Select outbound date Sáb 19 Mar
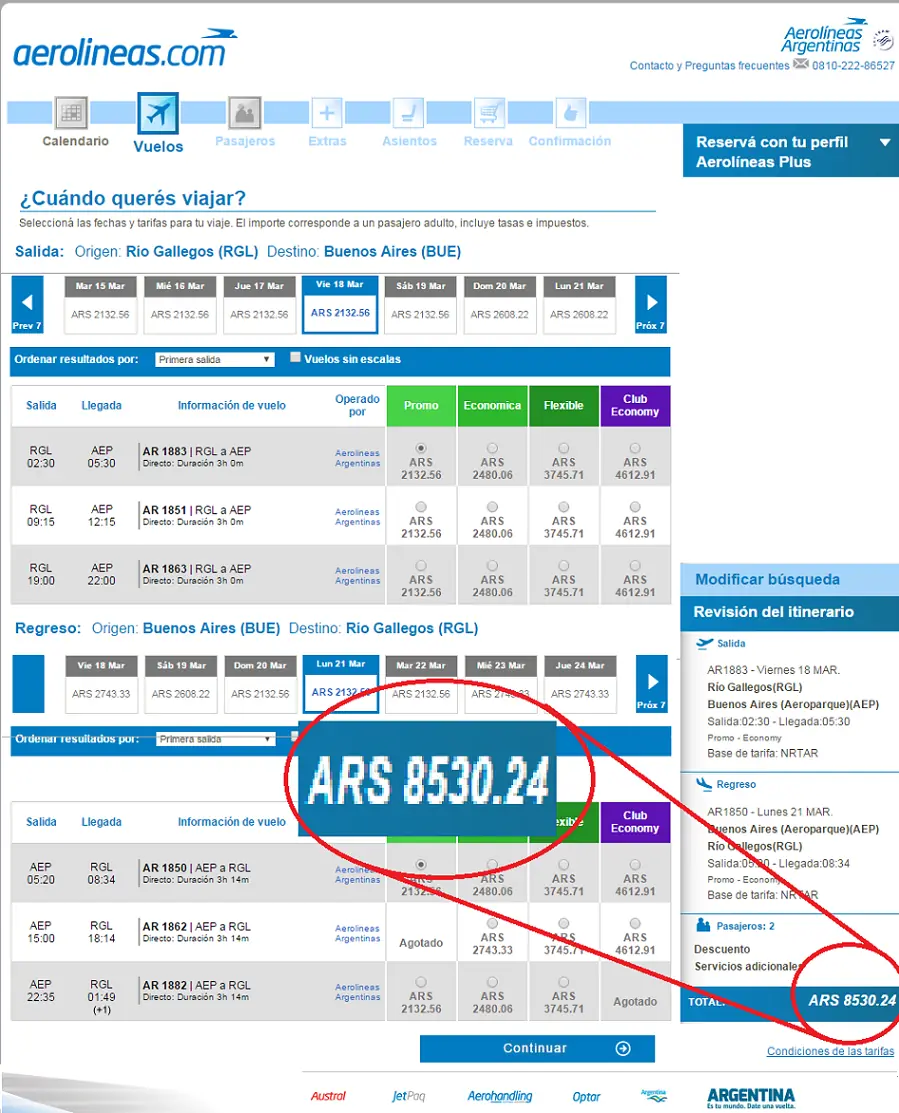This screenshot has height=1113, width=899. pos(420,305)
